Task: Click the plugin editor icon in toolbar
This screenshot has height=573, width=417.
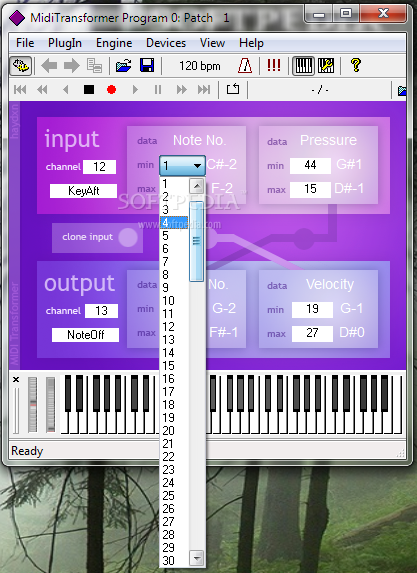Action: (x=20, y=66)
